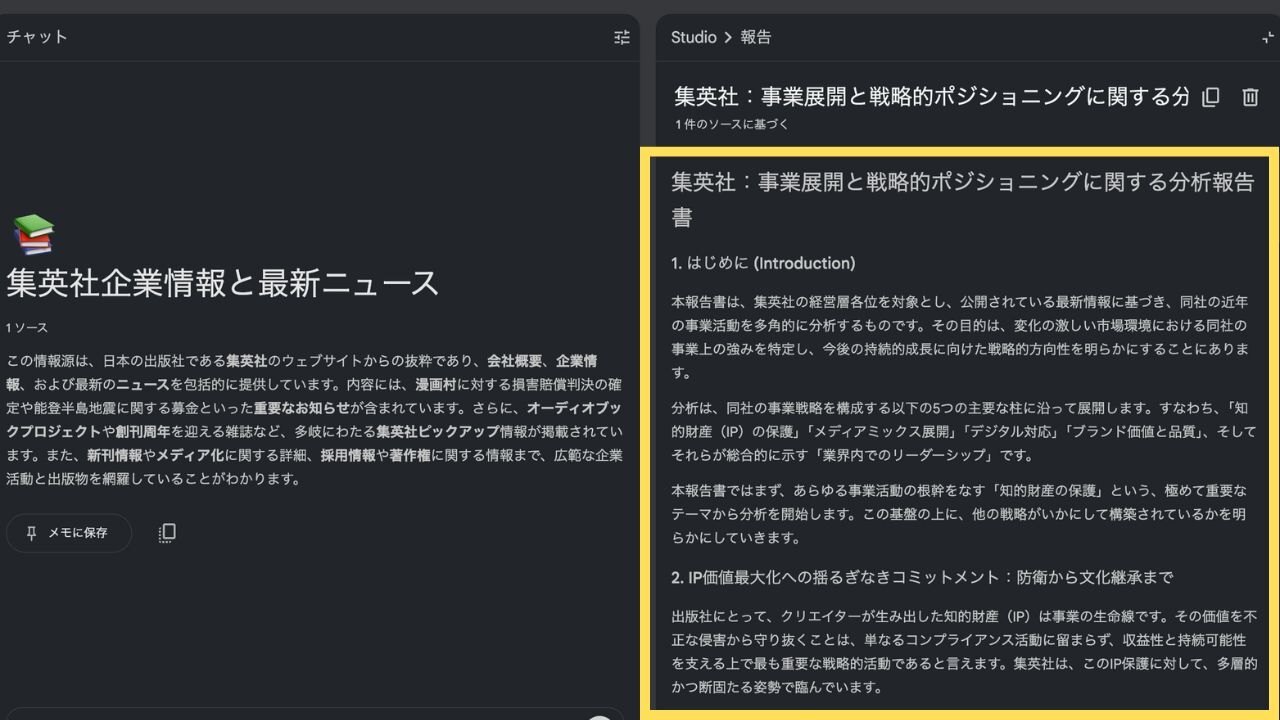Screen dimensions: 1280x720
Task: Click the paragraph starting 出版社にとって、クリエイター
Action: click(x=965, y=651)
